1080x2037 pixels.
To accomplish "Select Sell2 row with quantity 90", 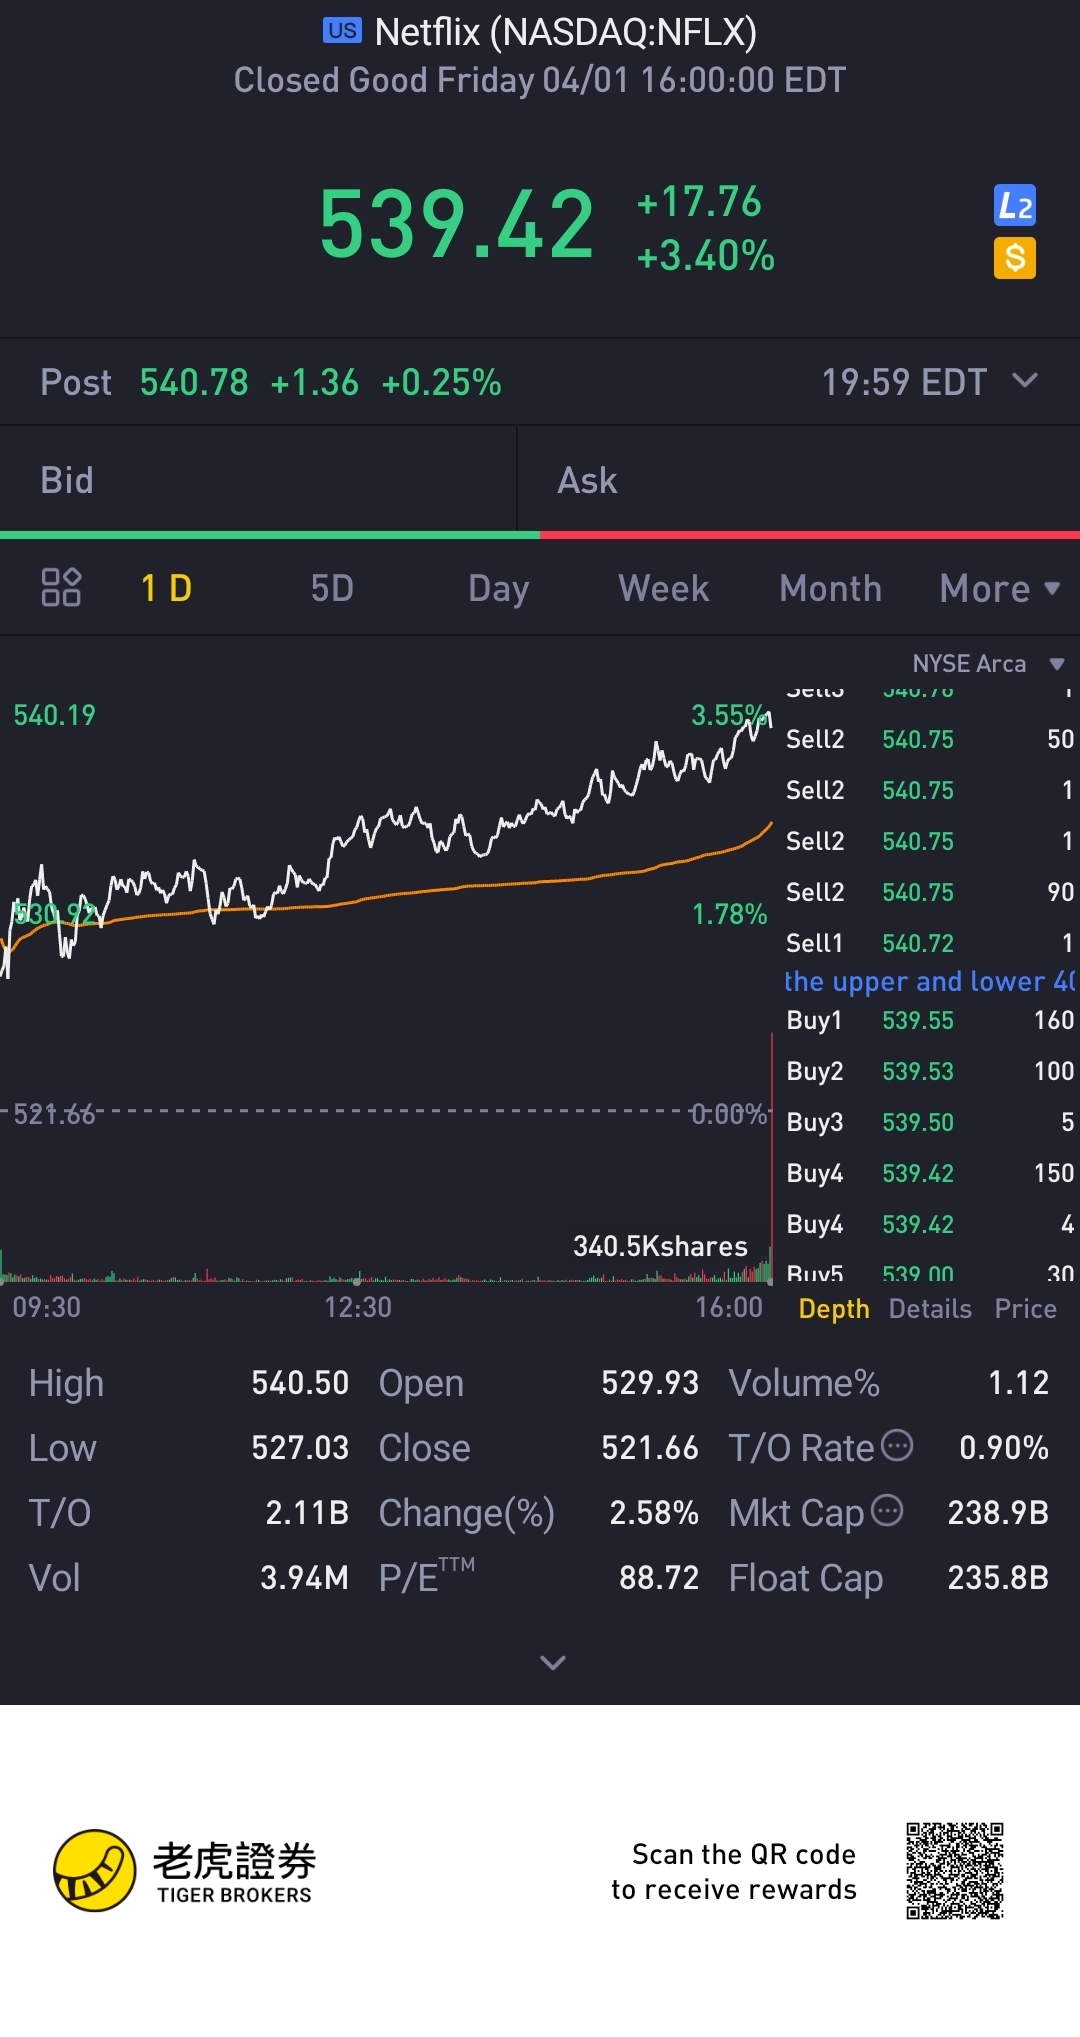I will [929, 892].
